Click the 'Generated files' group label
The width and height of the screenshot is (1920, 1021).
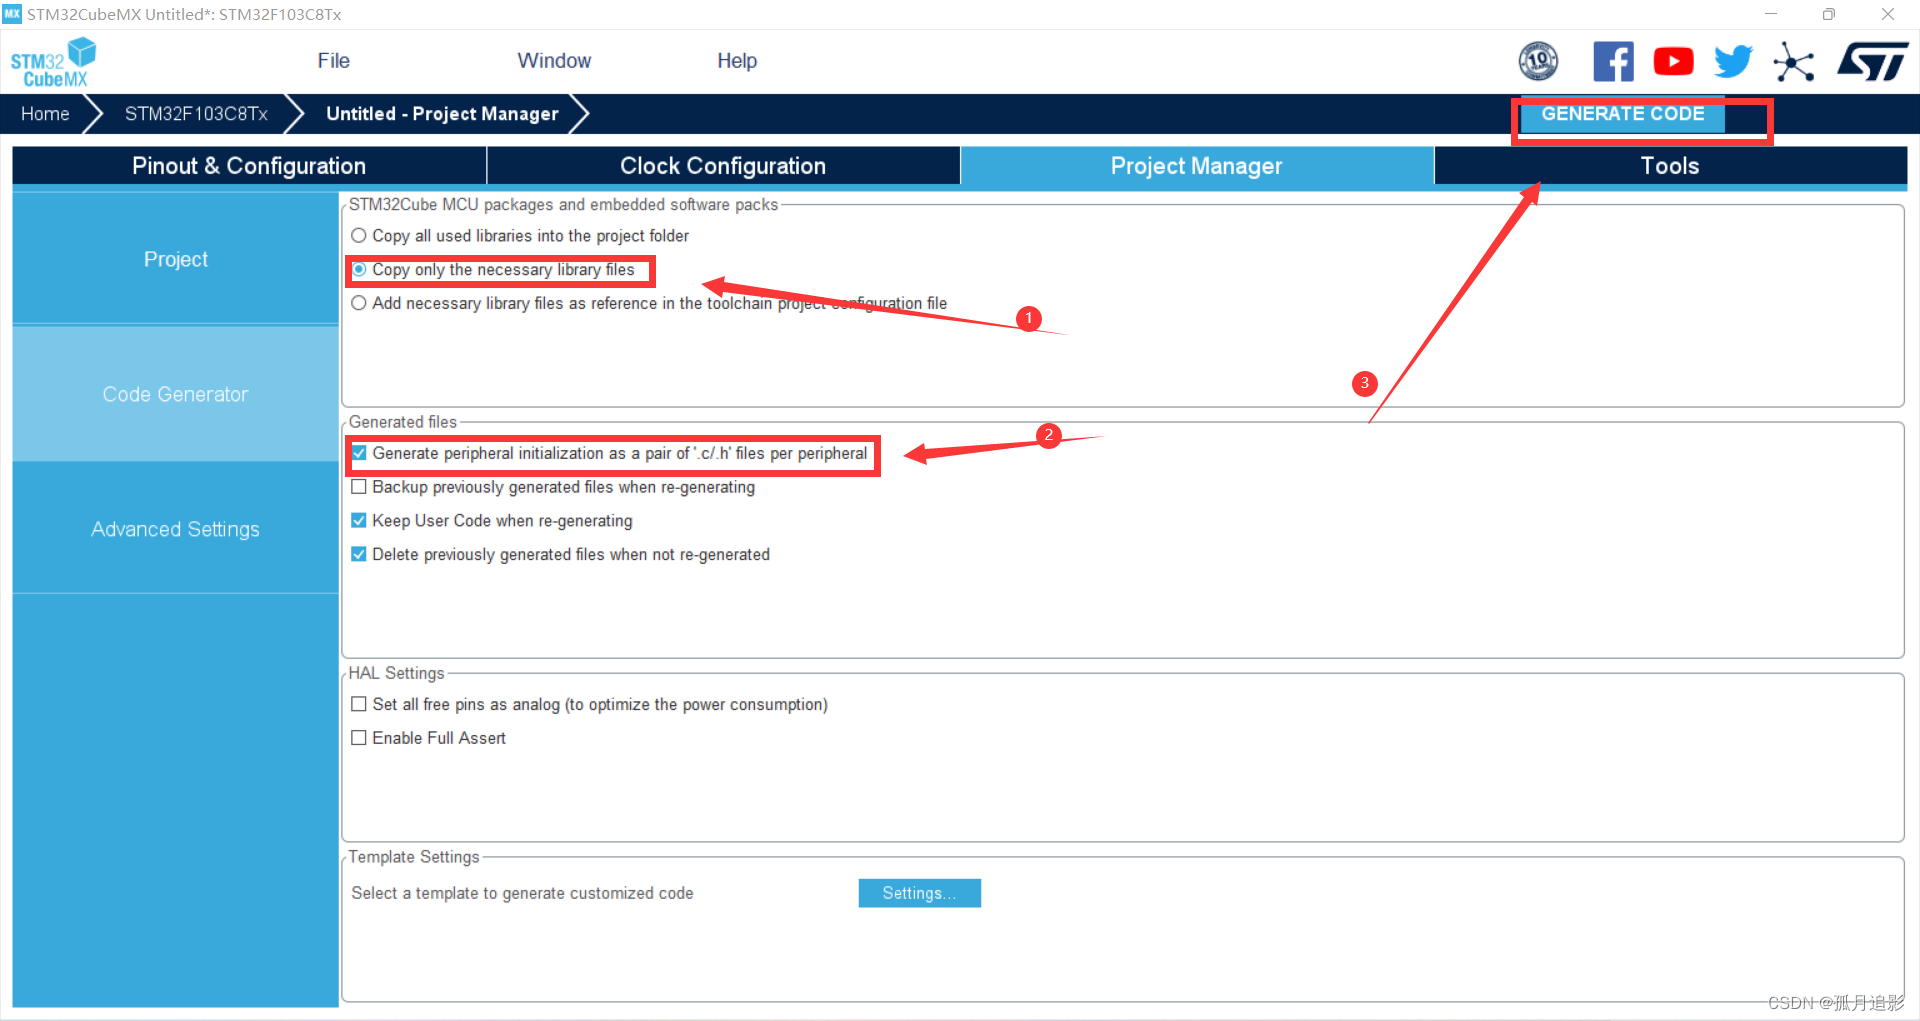(x=402, y=422)
